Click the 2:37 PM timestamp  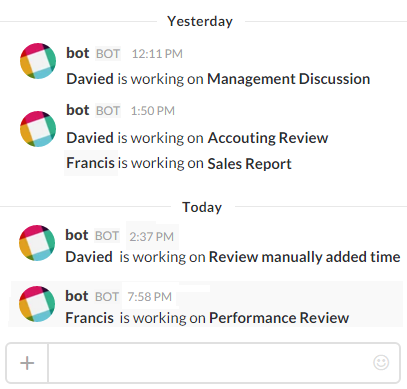(151, 237)
